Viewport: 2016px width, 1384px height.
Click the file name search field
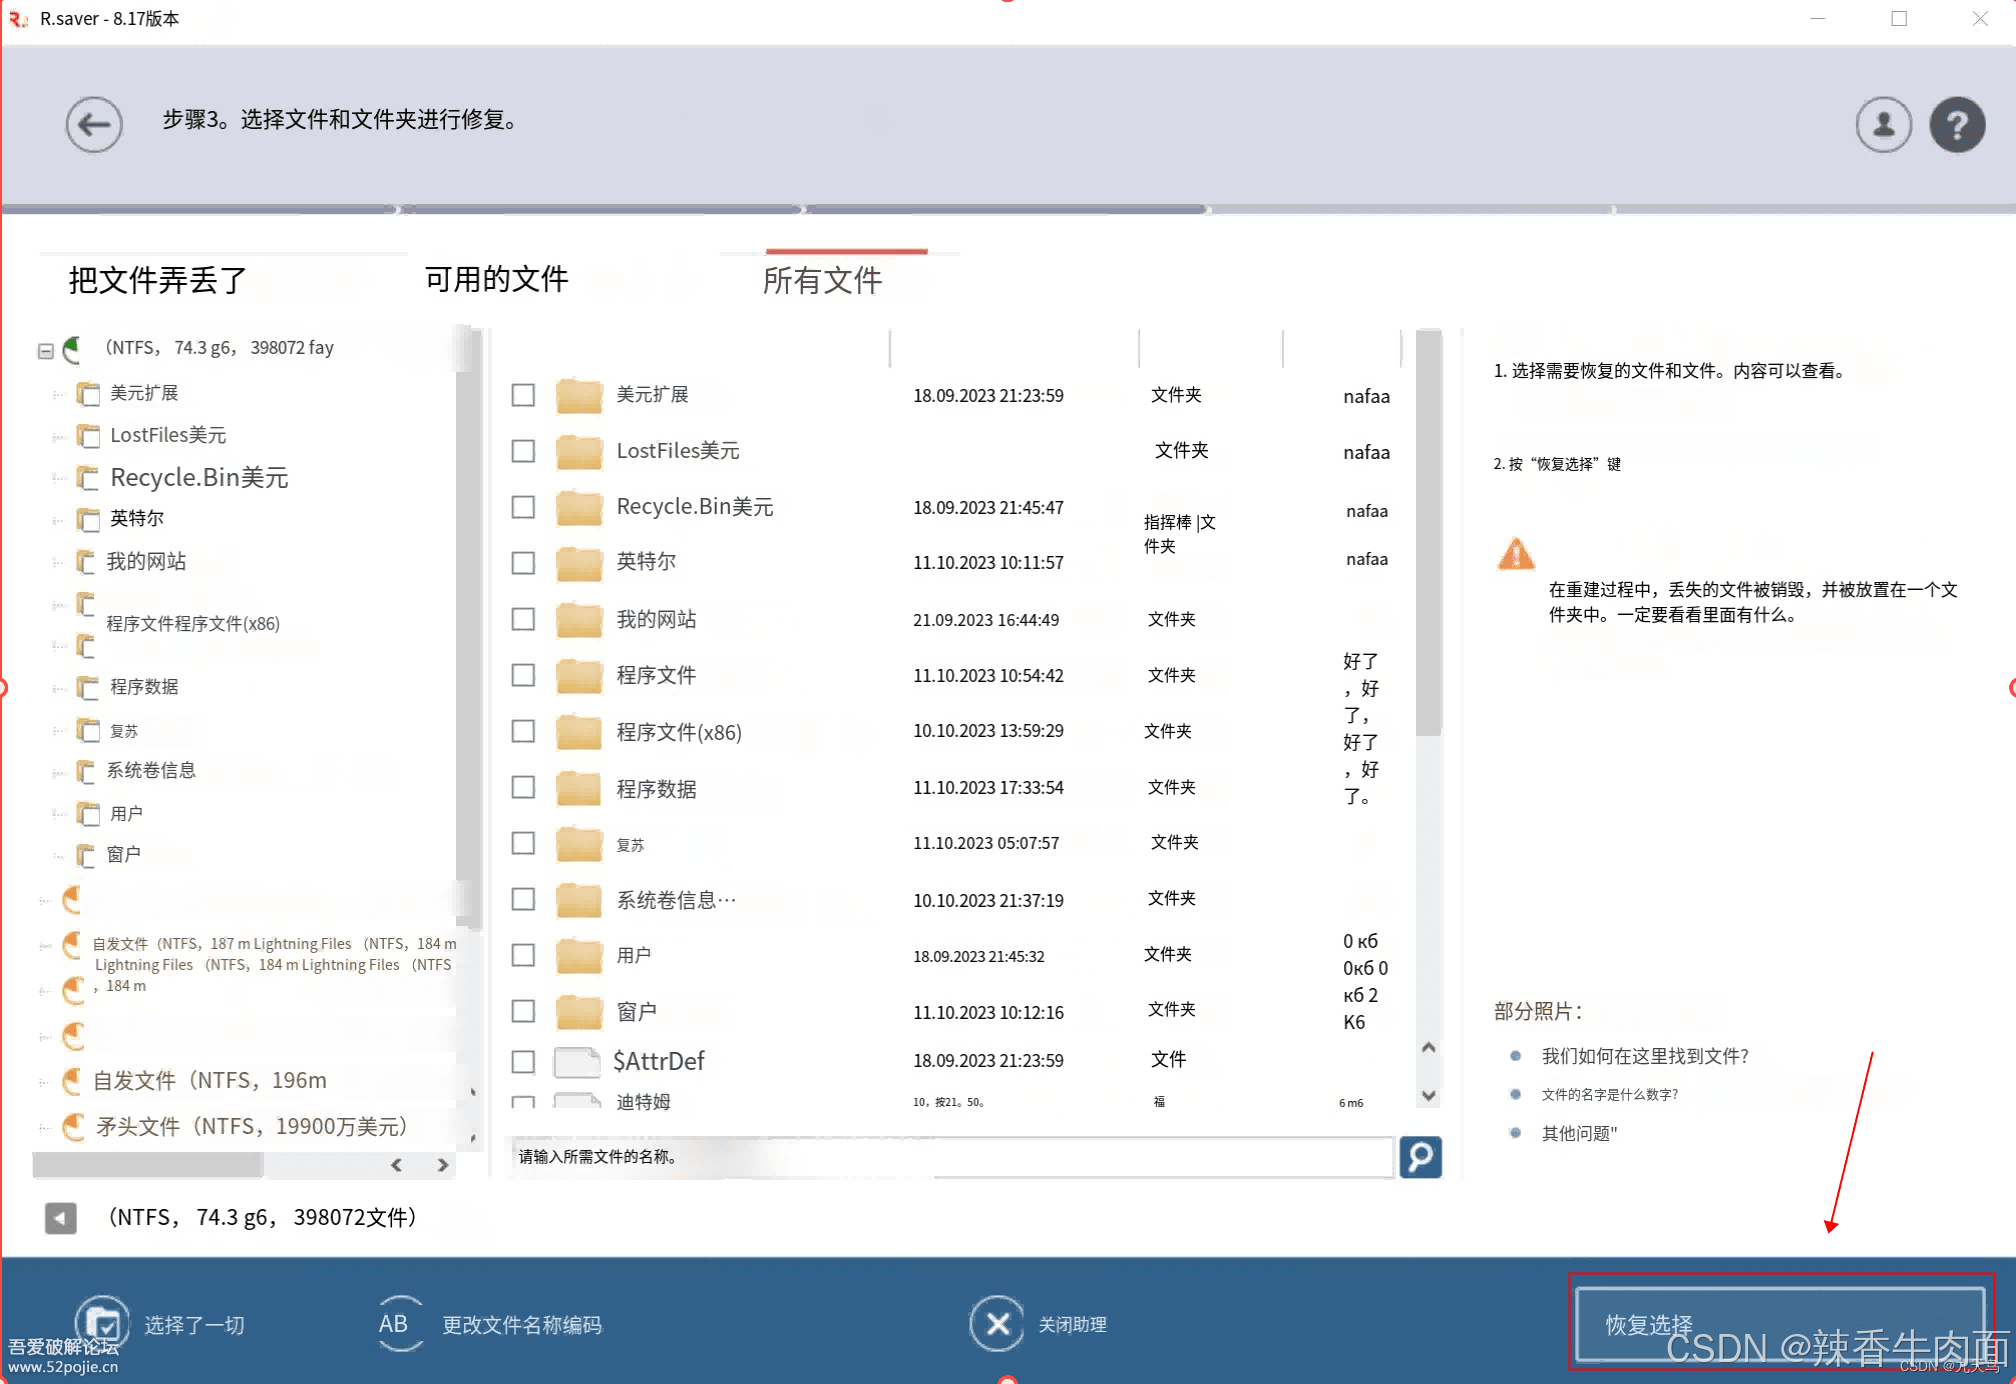pos(950,1157)
